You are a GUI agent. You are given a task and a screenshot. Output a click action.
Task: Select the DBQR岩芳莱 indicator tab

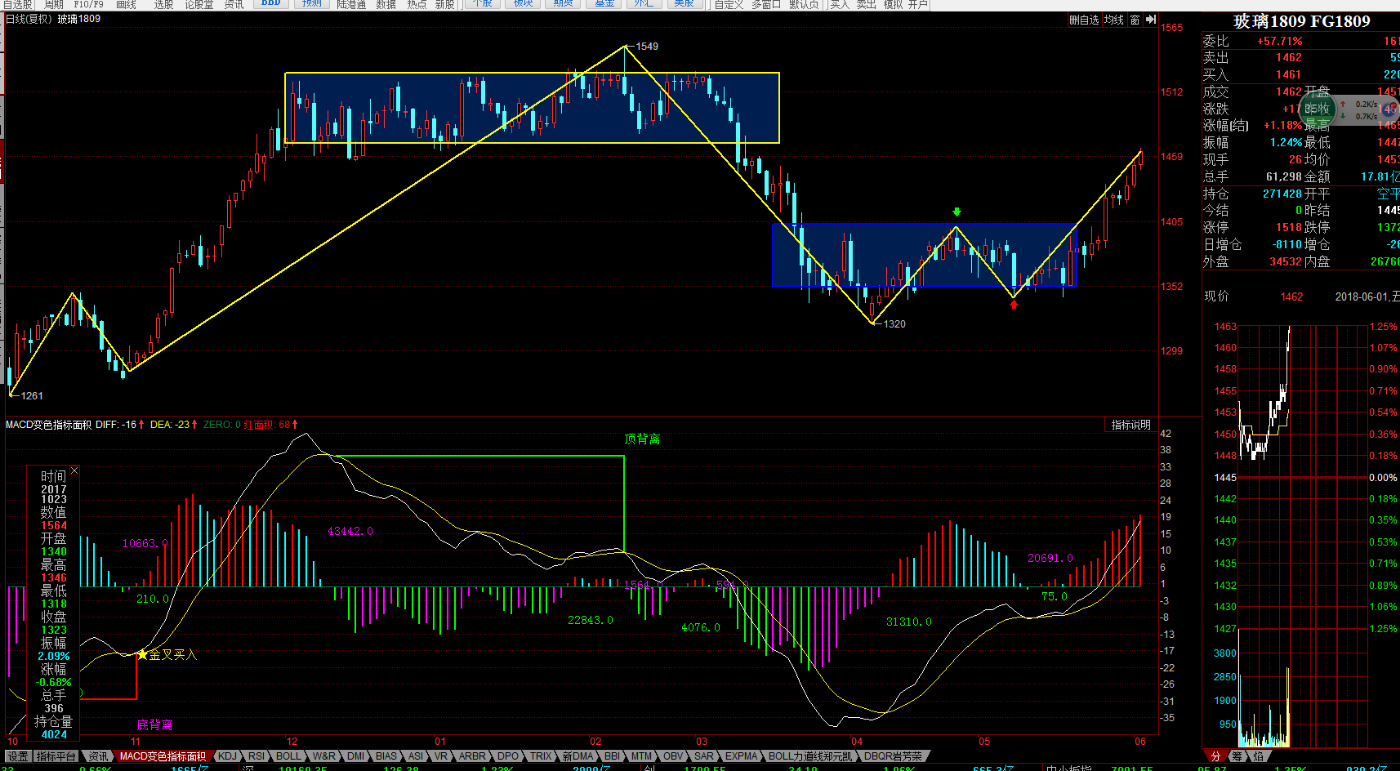(x=892, y=756)
